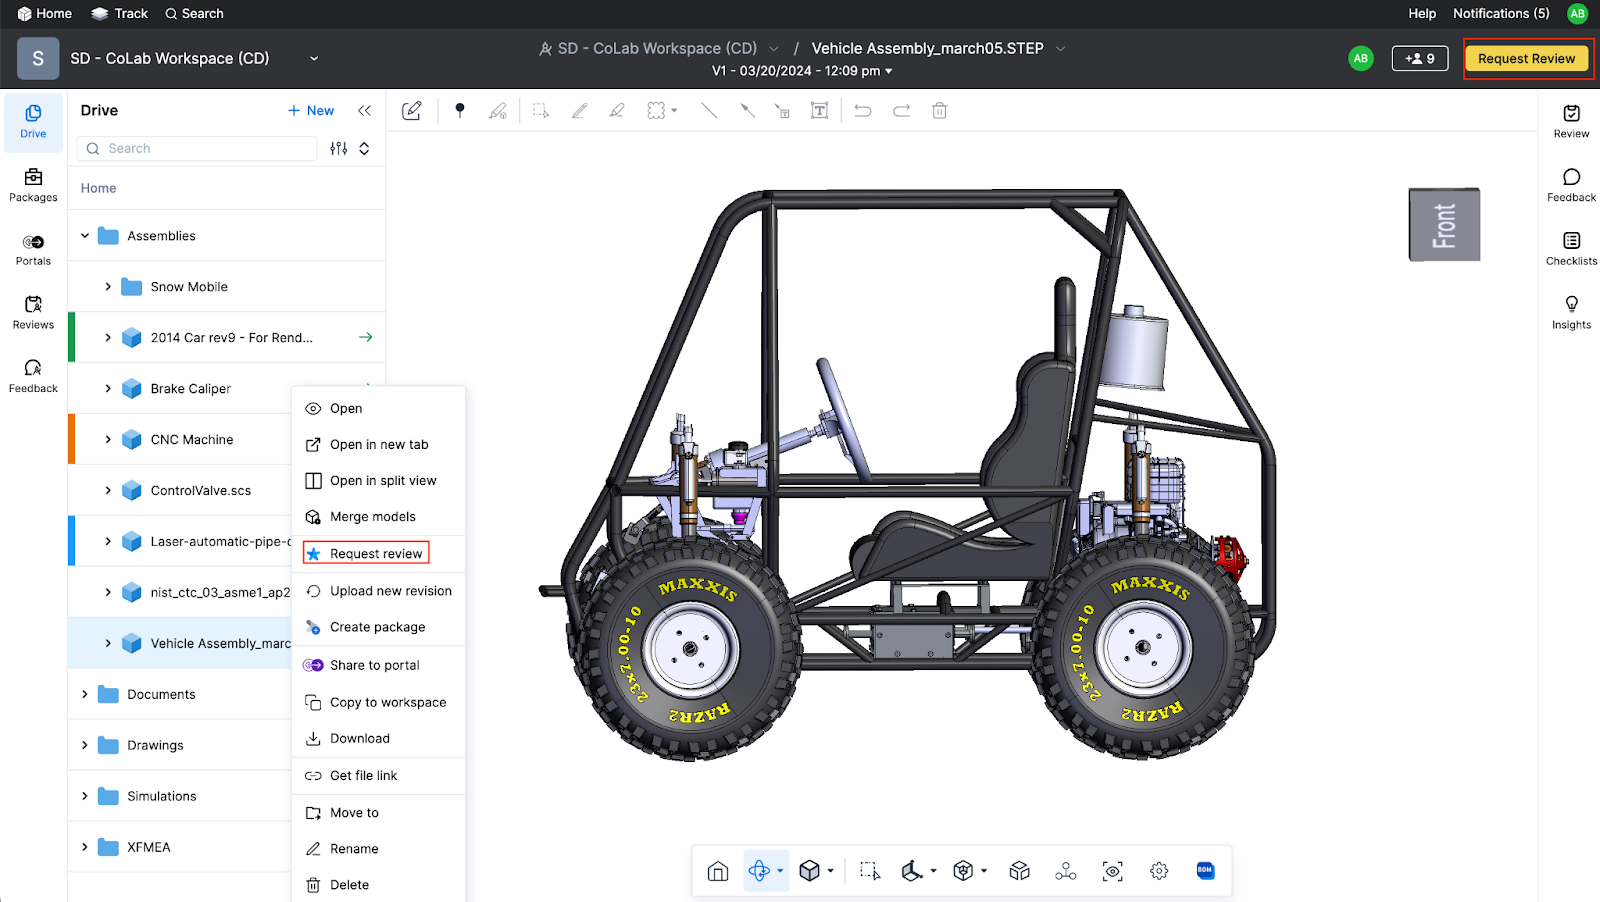Select the orbit rotate tool

pos(759,871)
